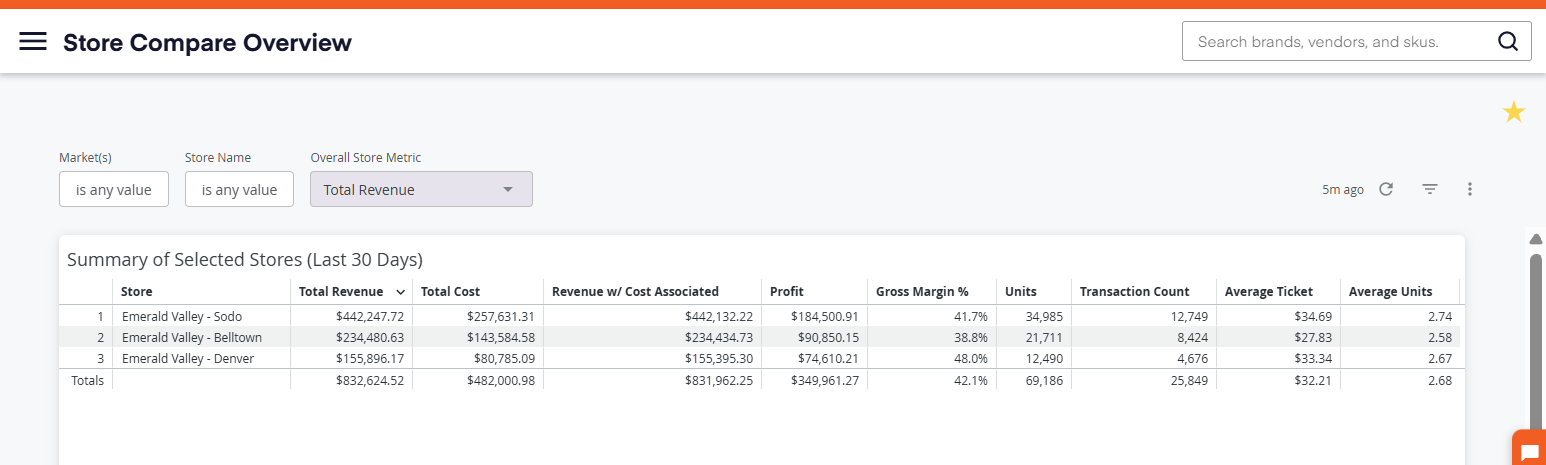This screenshot has height=465, width=1546.
Task: Click the Total Revenue sort arrow
Action: pyautogui.click(x=400, y=292)
